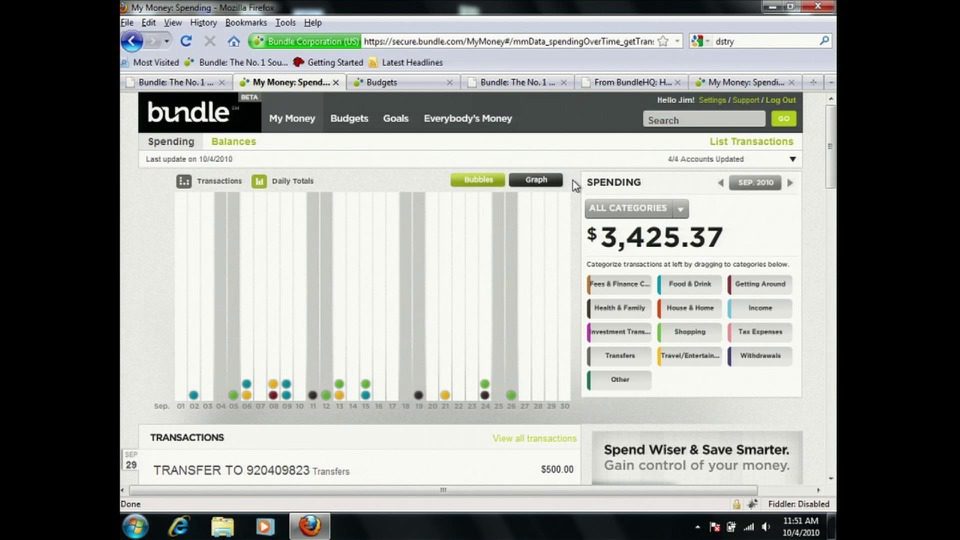960x540 pixels.
Task: Close the active My Money tab
Action: 336,83
